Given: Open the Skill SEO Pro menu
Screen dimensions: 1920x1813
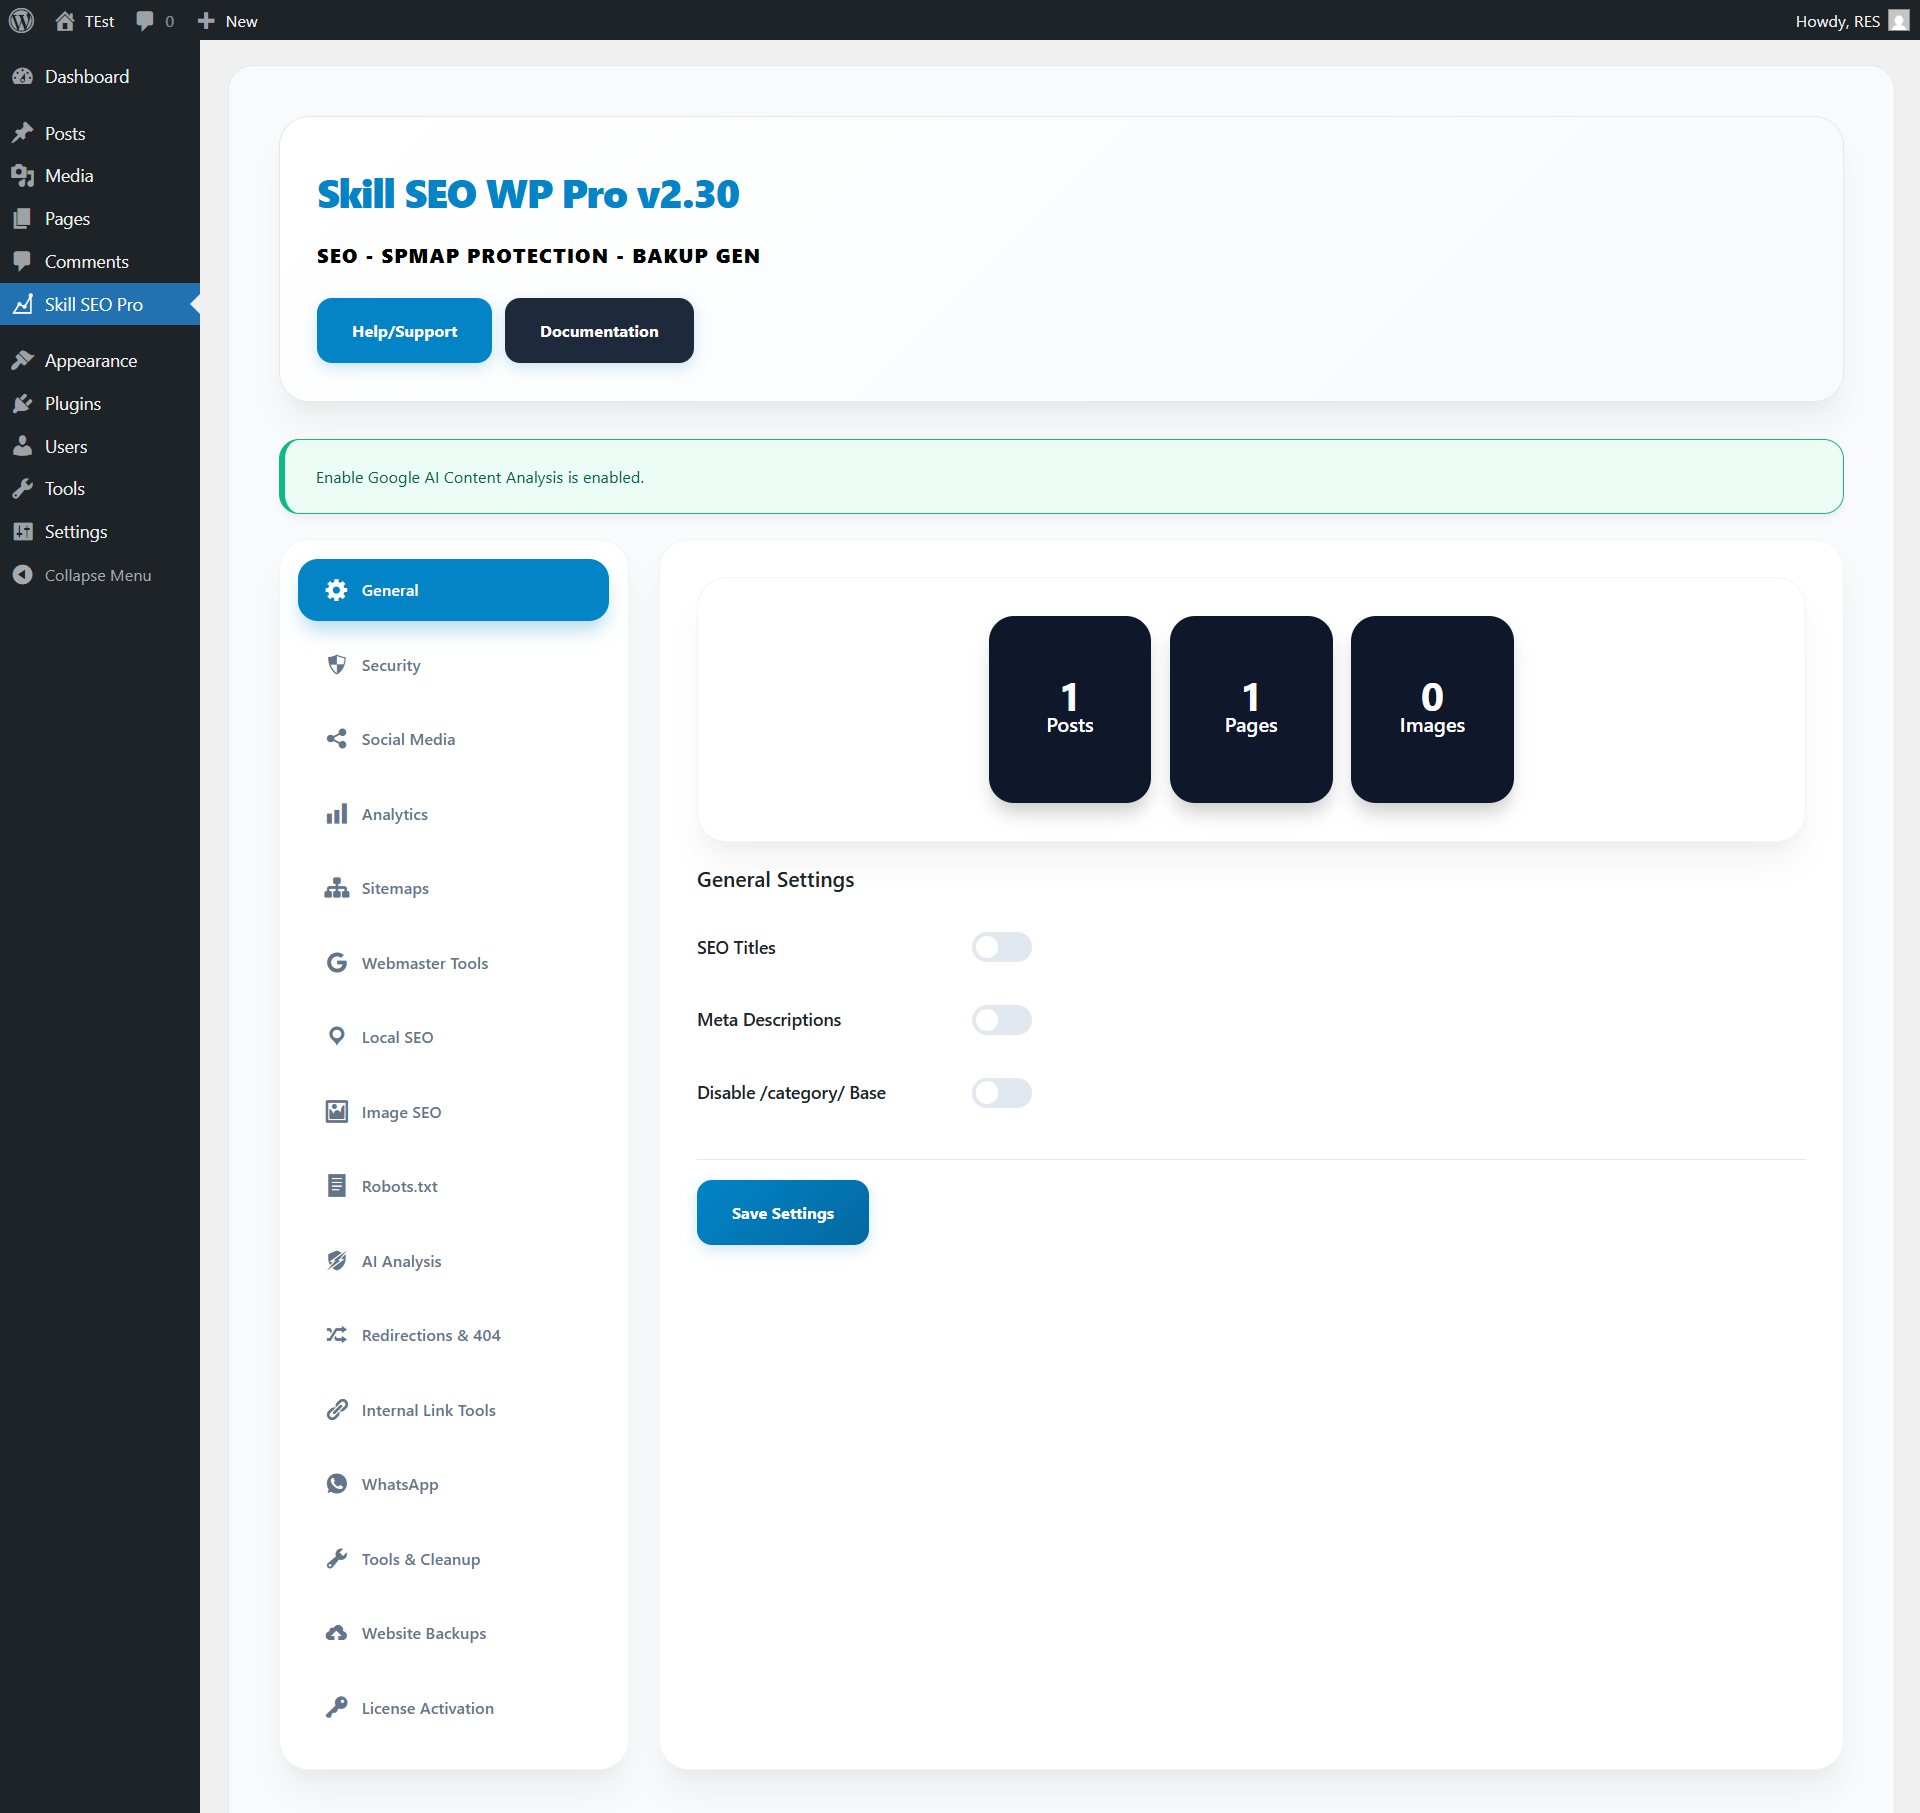Looking at the screenshot, I should (x=93, y=304).
